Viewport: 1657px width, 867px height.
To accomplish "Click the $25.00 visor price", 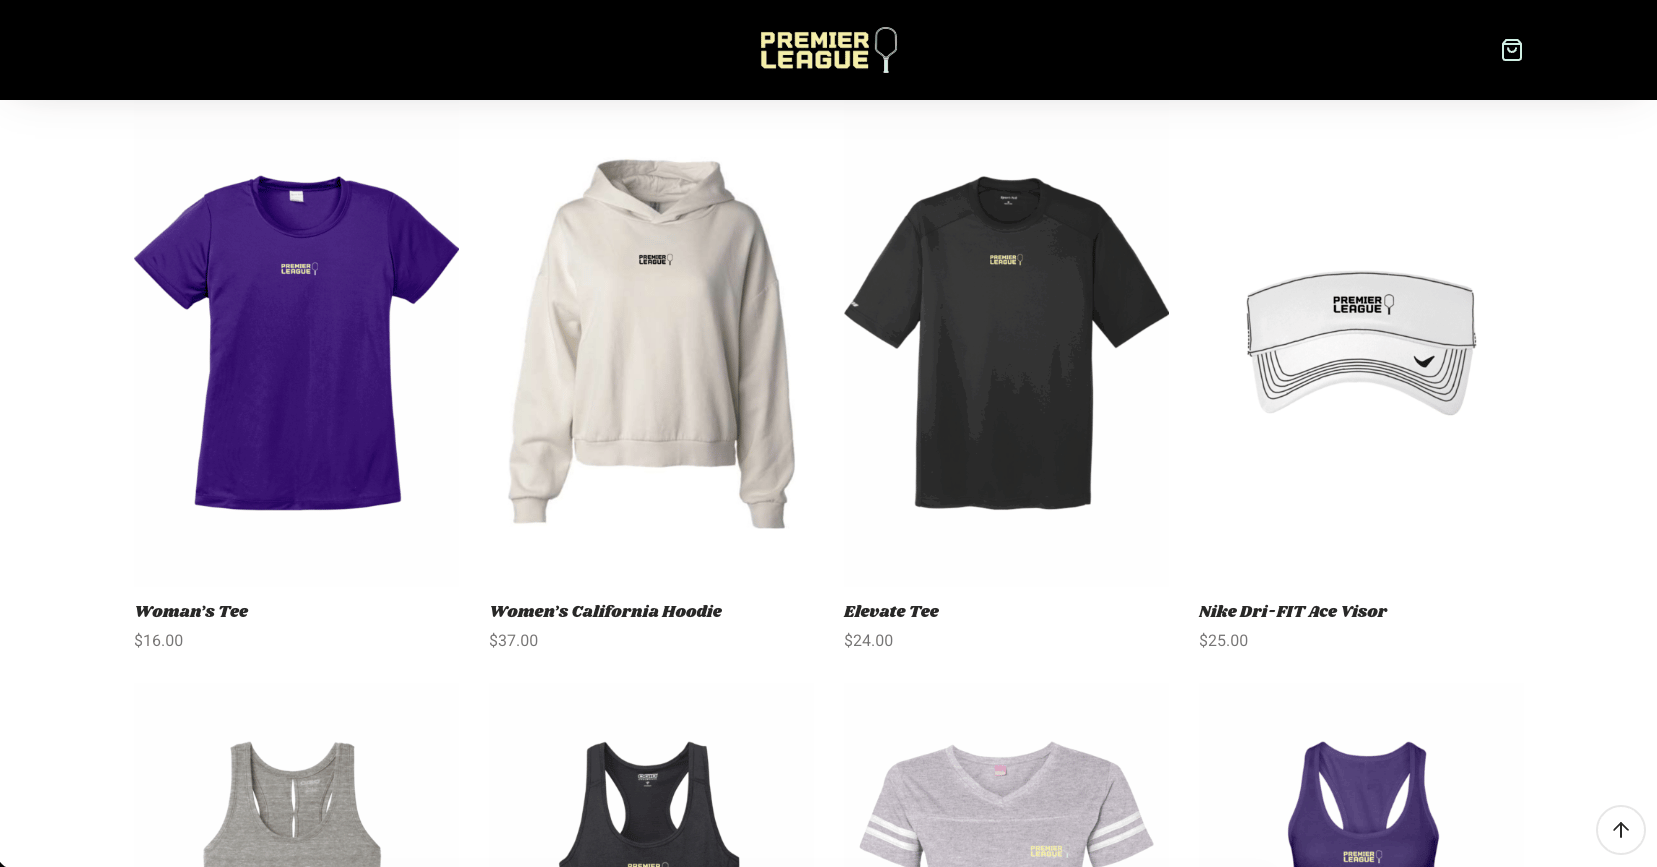I will point(1223,641).
